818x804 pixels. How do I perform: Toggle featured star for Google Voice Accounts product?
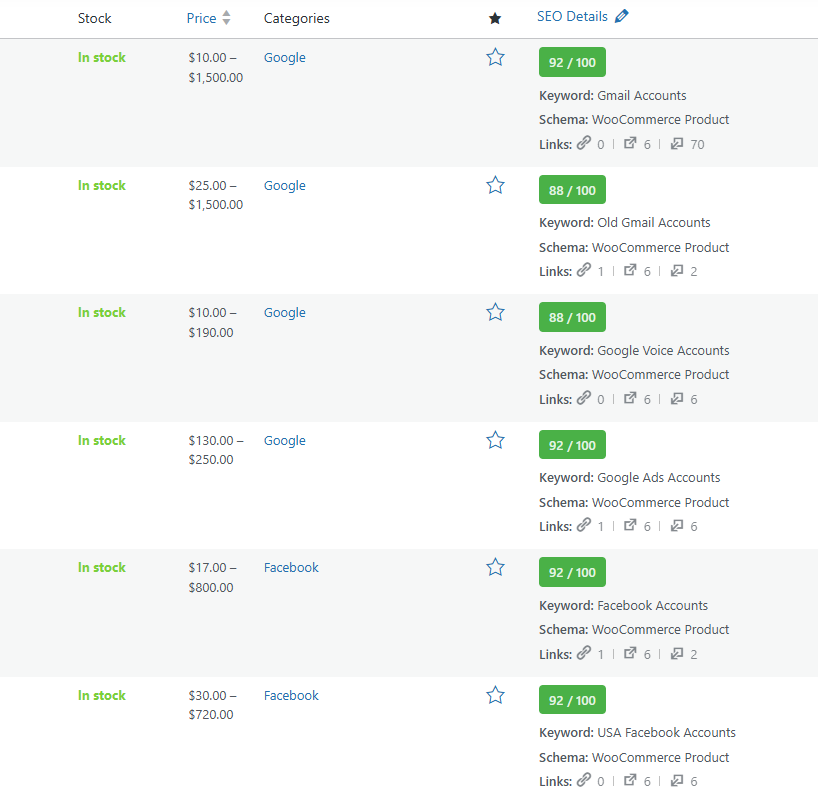coord(495,313)
